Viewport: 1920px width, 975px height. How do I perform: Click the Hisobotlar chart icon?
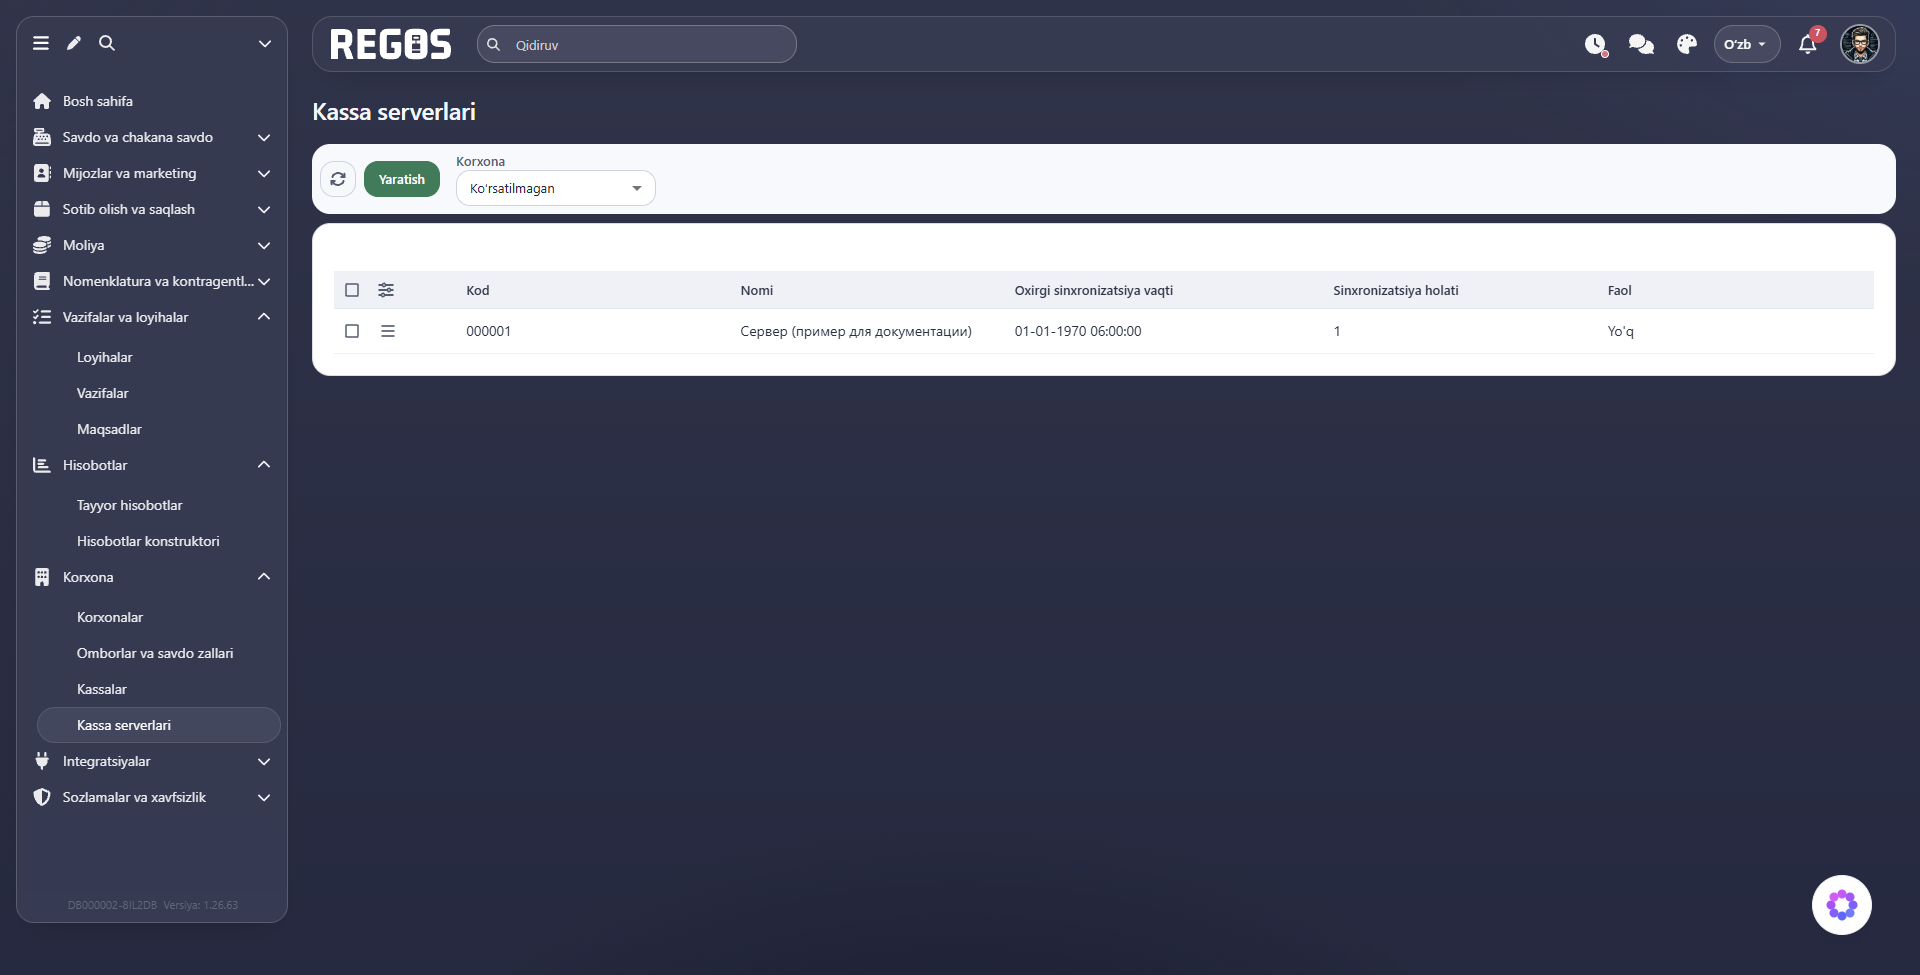(x=42, y=465)
